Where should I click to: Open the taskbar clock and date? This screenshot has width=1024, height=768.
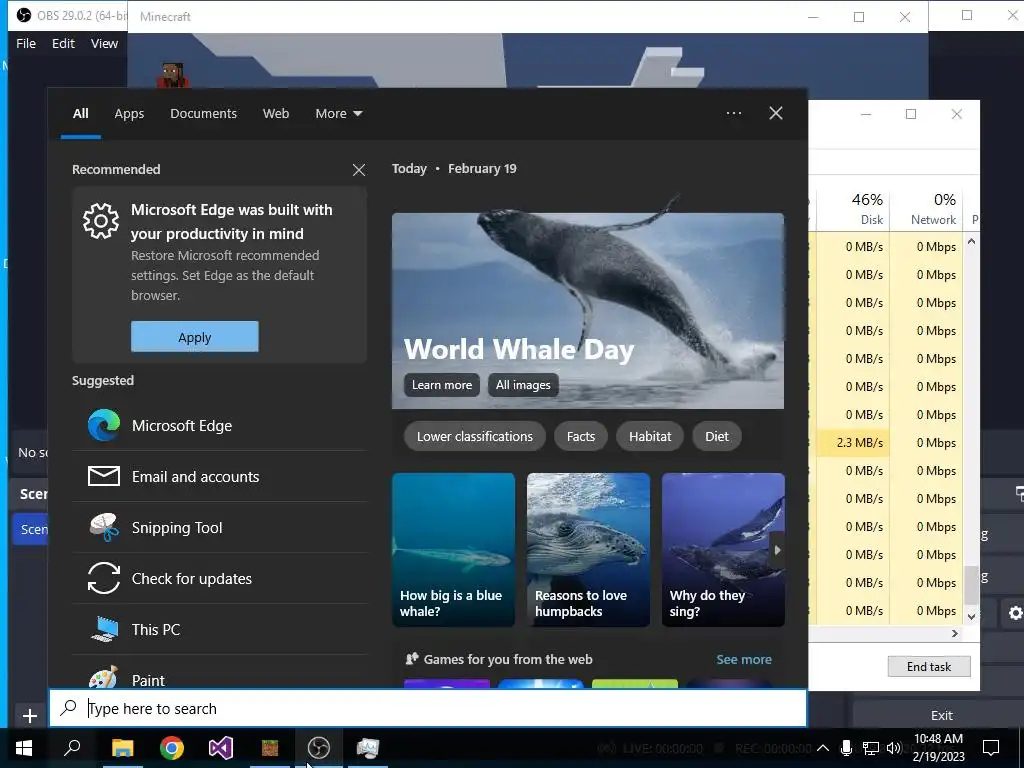click(938, 748)
